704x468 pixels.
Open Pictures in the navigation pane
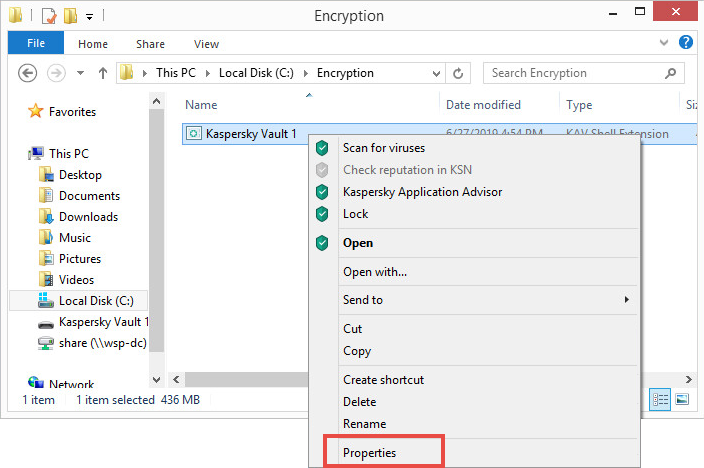point(70,259)
